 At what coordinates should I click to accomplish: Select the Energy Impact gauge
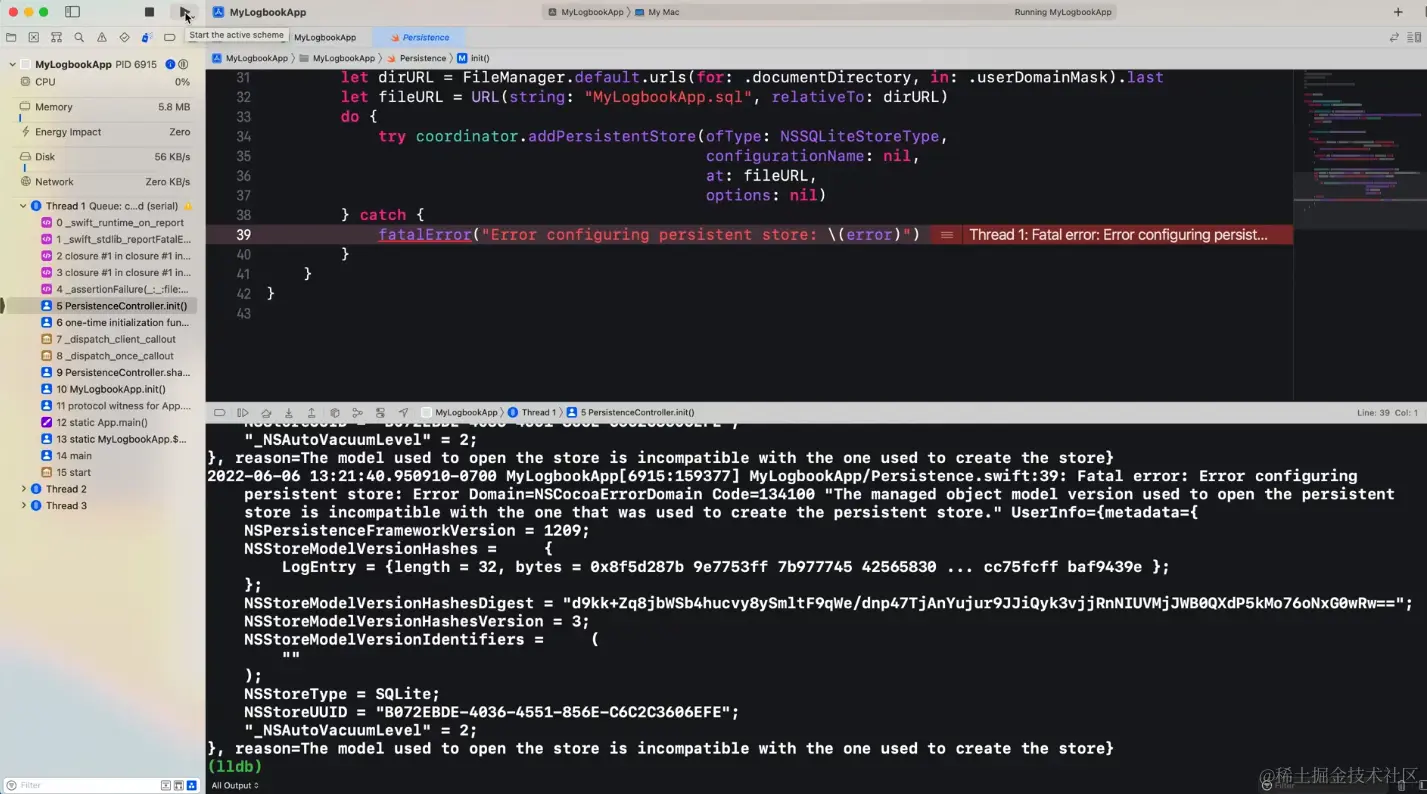point(104,132)
